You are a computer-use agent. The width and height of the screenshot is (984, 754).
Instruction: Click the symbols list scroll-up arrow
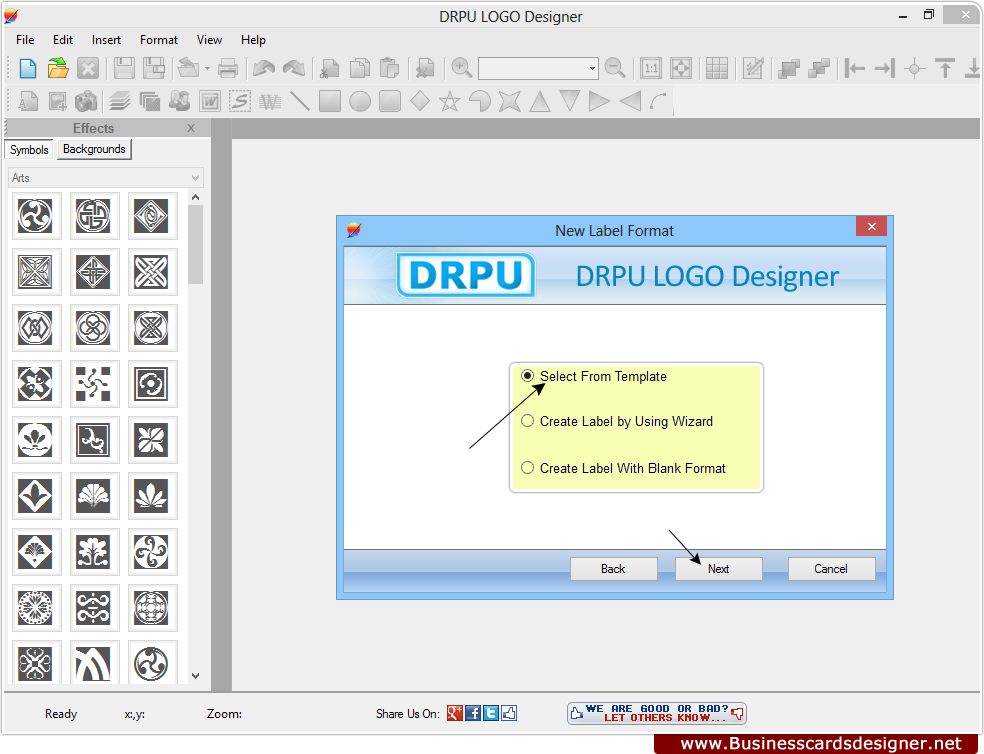[x=195, y=198]
